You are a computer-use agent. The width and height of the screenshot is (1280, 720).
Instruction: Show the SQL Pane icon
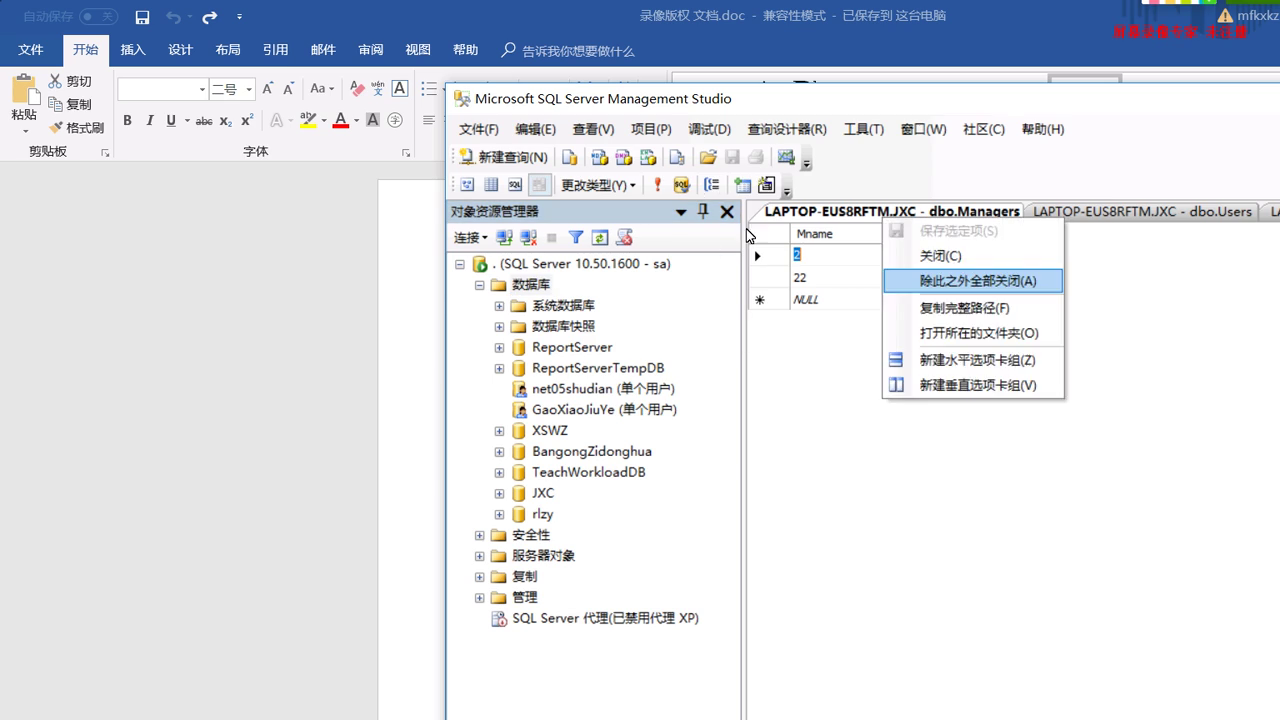coord(515,185)
